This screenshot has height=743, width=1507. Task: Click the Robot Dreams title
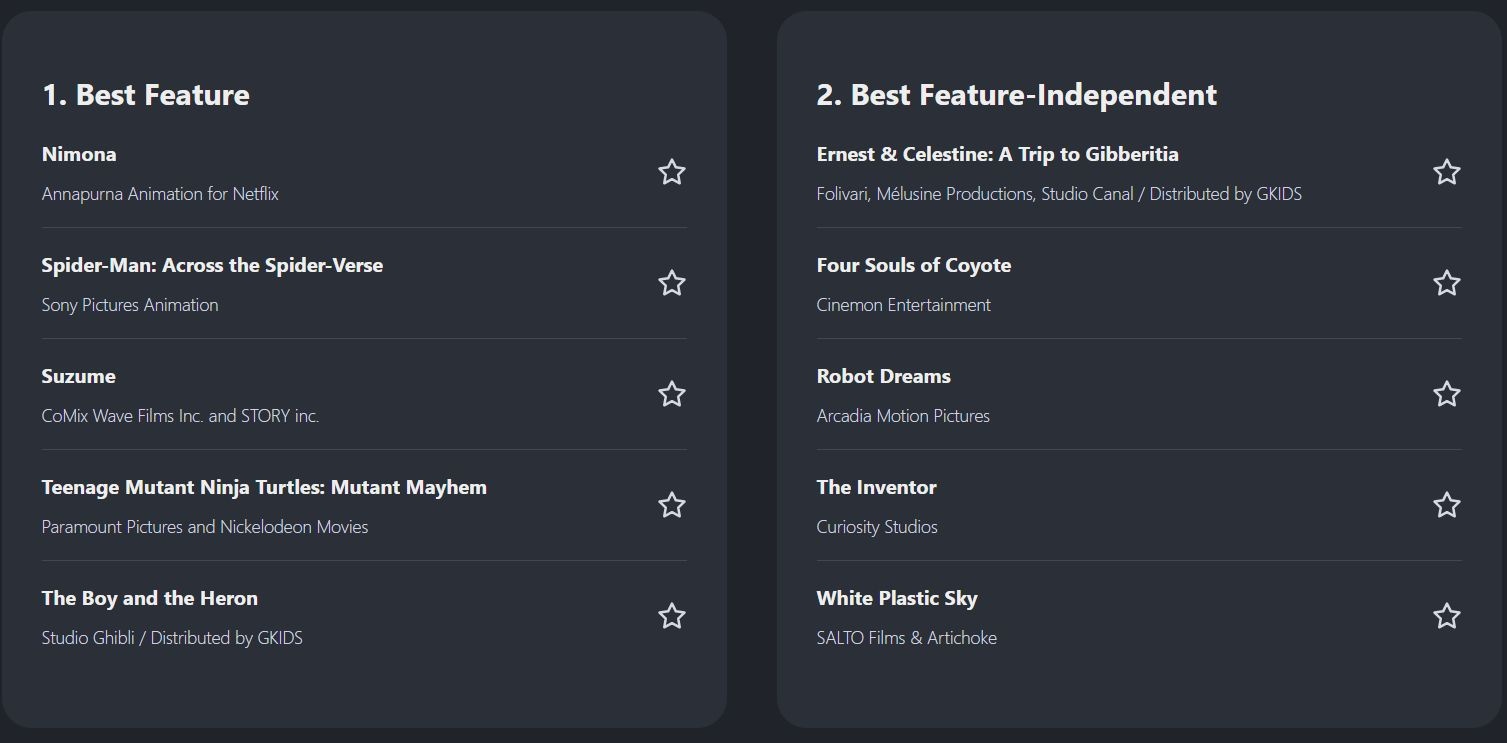pyautogui.click(x=883, y=376)
